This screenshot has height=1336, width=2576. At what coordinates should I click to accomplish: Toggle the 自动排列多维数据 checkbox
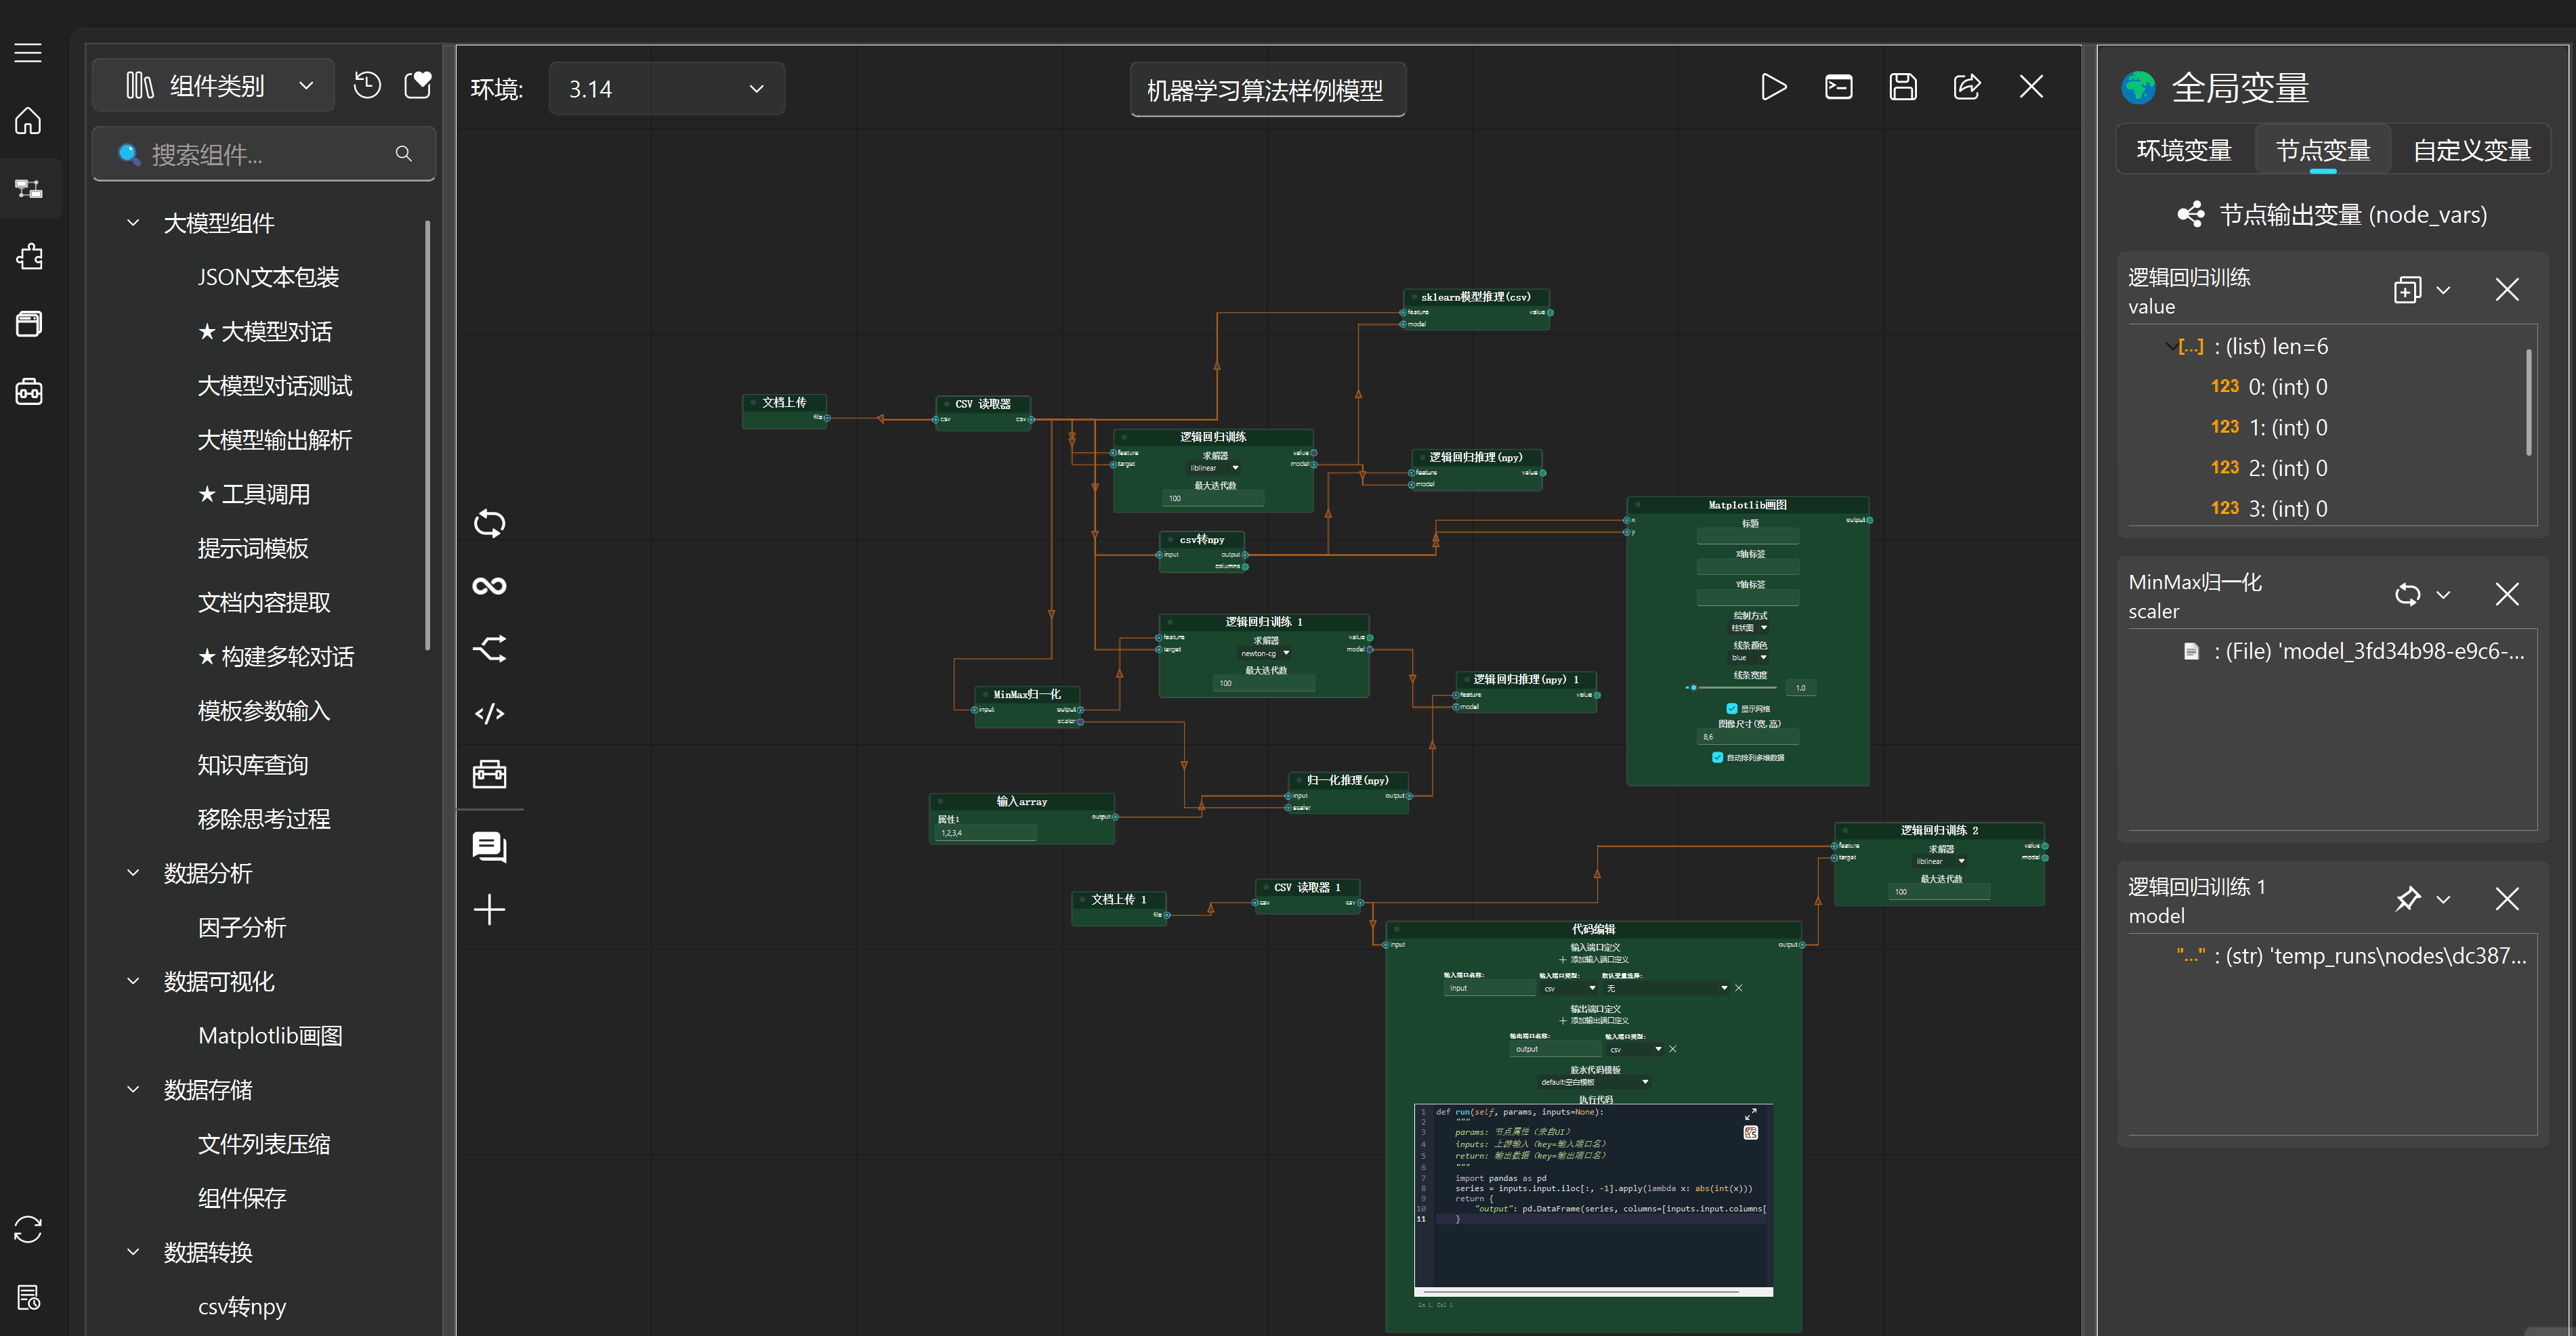(1718, 758)
